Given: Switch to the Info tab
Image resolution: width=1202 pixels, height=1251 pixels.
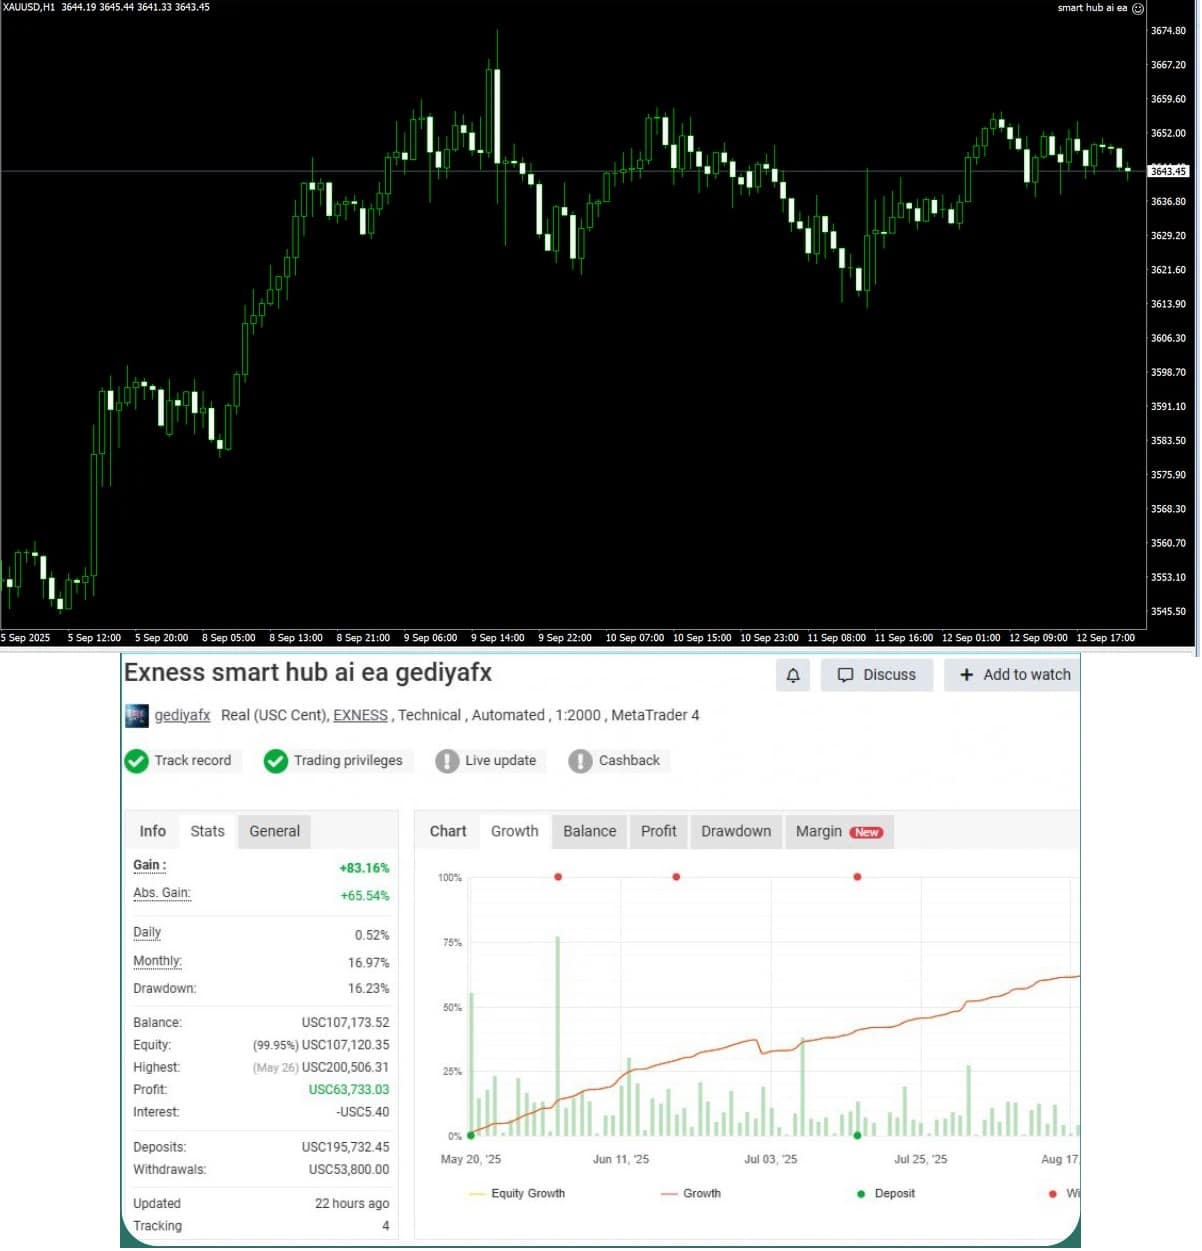Looking at the screenshot, I should click(x=153, y=832).
